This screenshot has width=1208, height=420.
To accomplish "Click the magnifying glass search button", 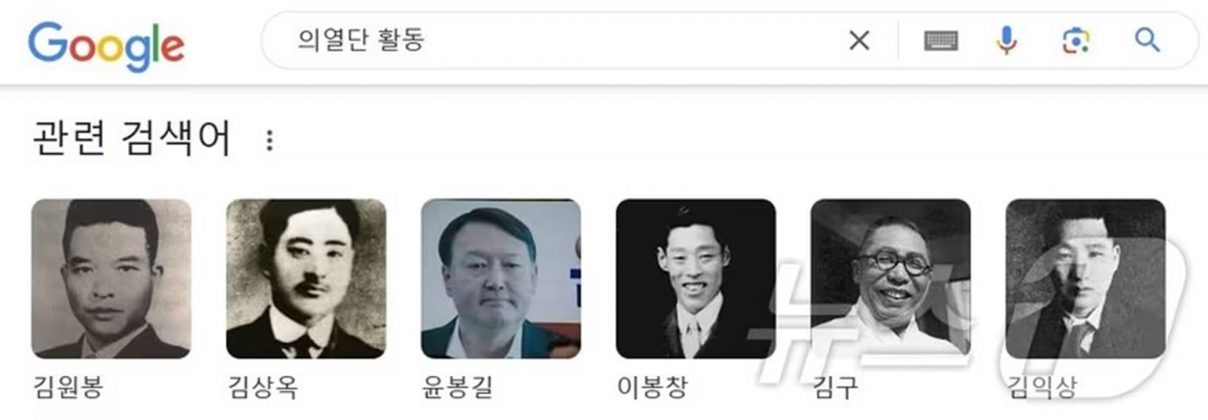I will tap(1147, 40).
